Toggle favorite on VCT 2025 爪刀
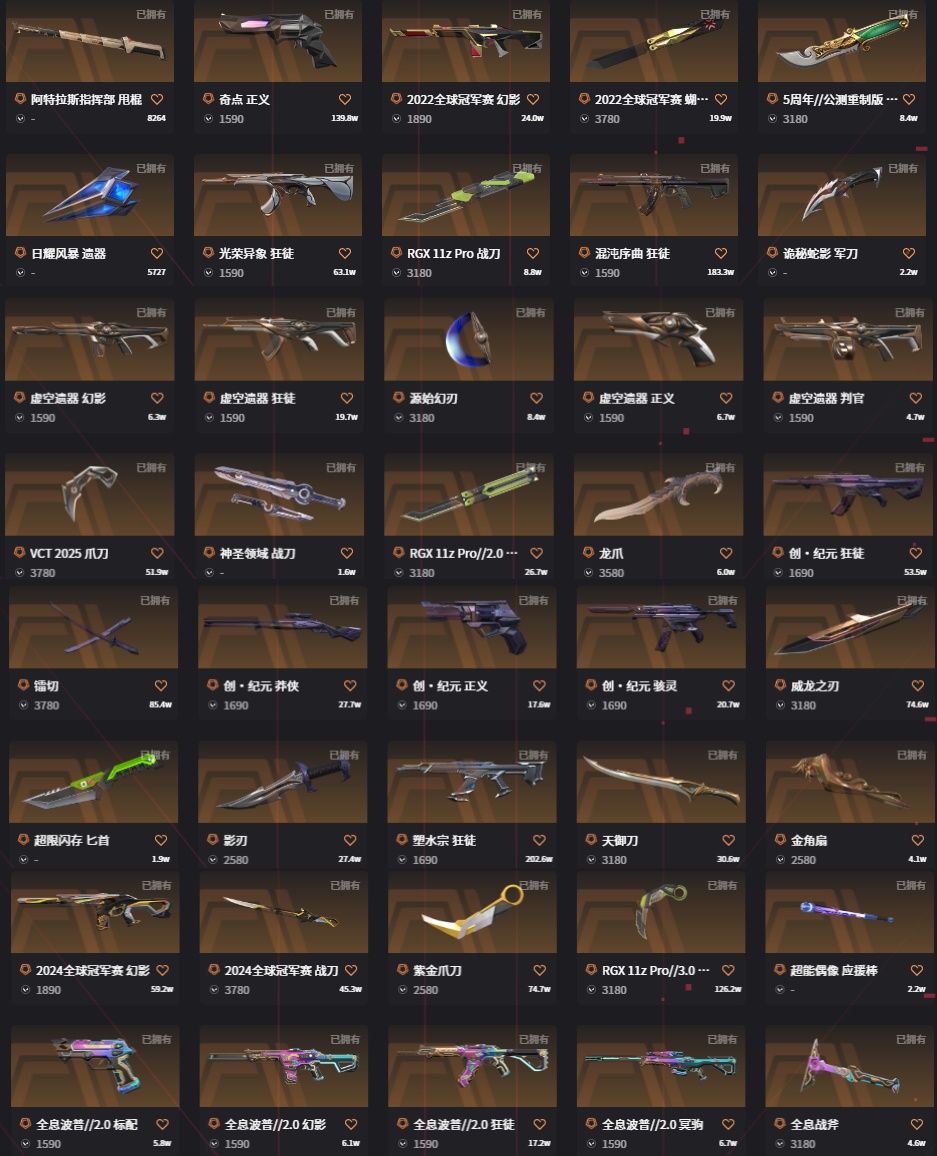 click(x=158, y=553)
